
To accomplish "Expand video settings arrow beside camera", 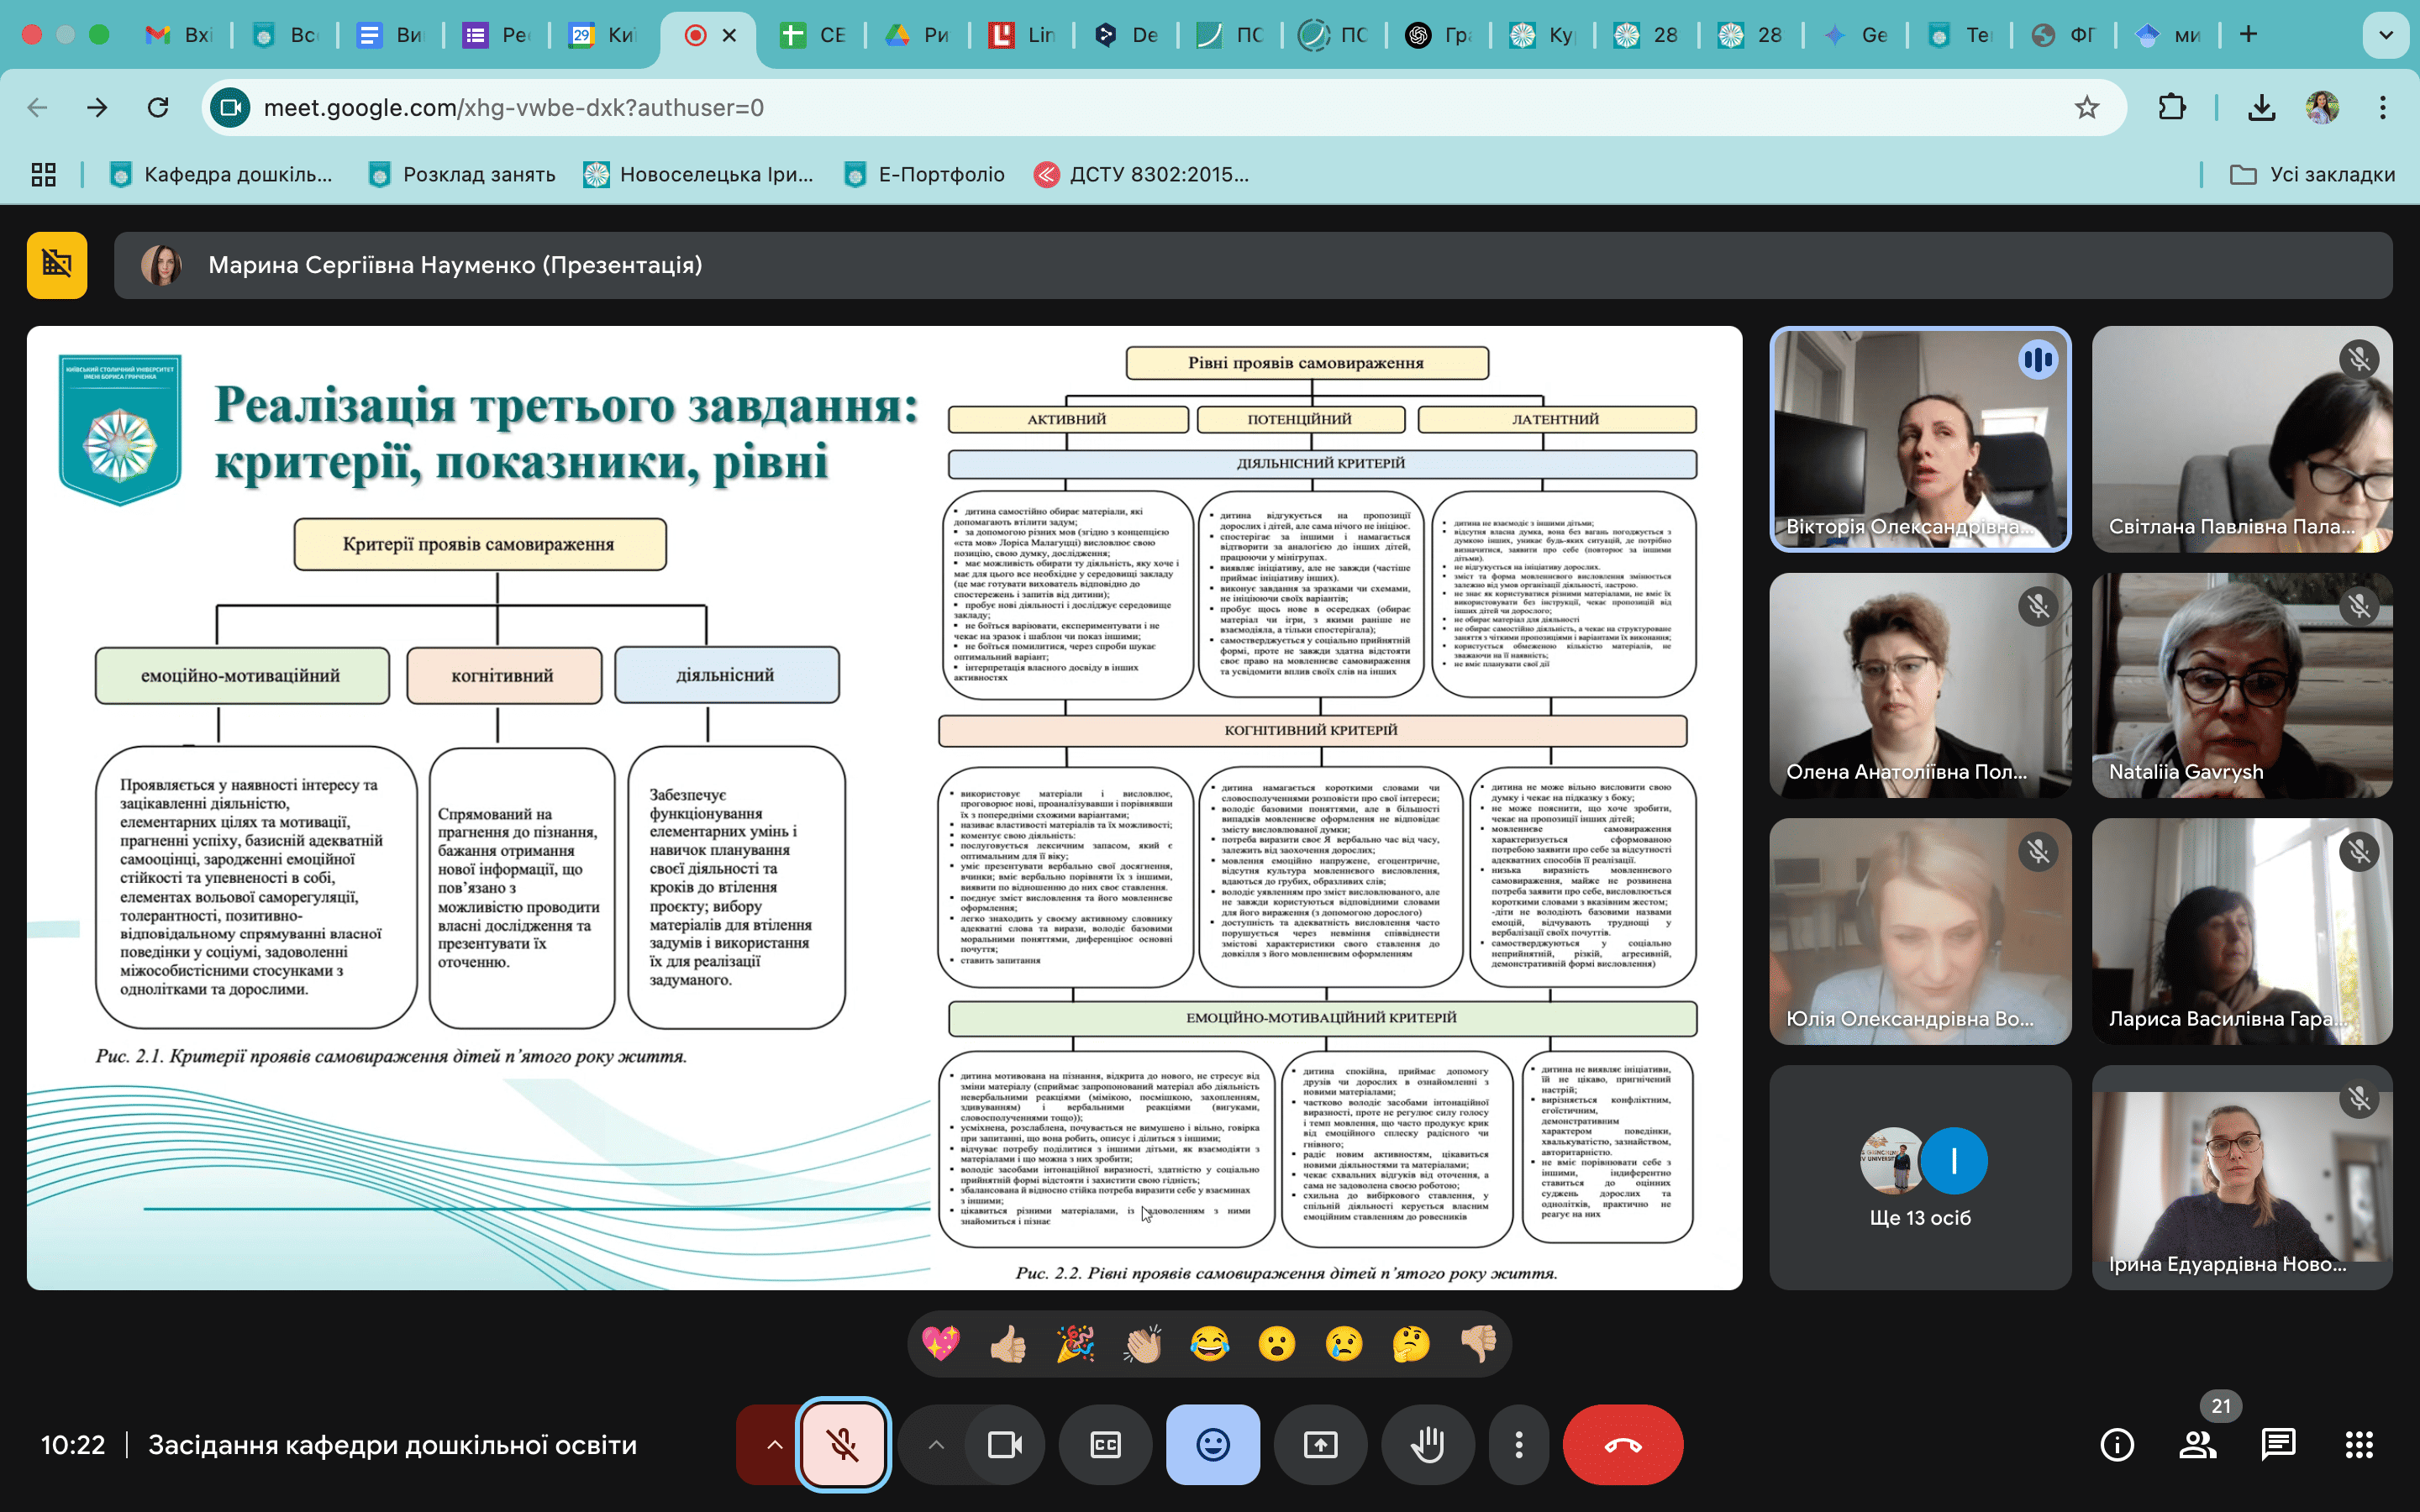I will click(936, 1445).
